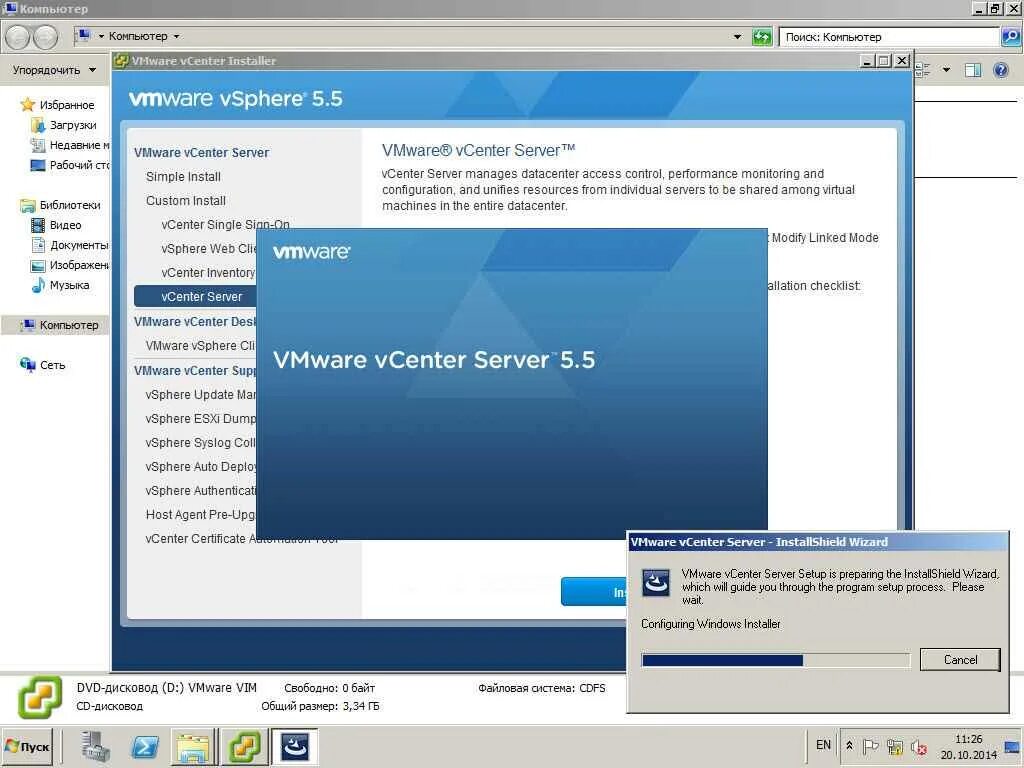Click the running VMware setup taskbar icon
Image resolution: width=1024 pixels, height=768 pixels.
point(295,746)
